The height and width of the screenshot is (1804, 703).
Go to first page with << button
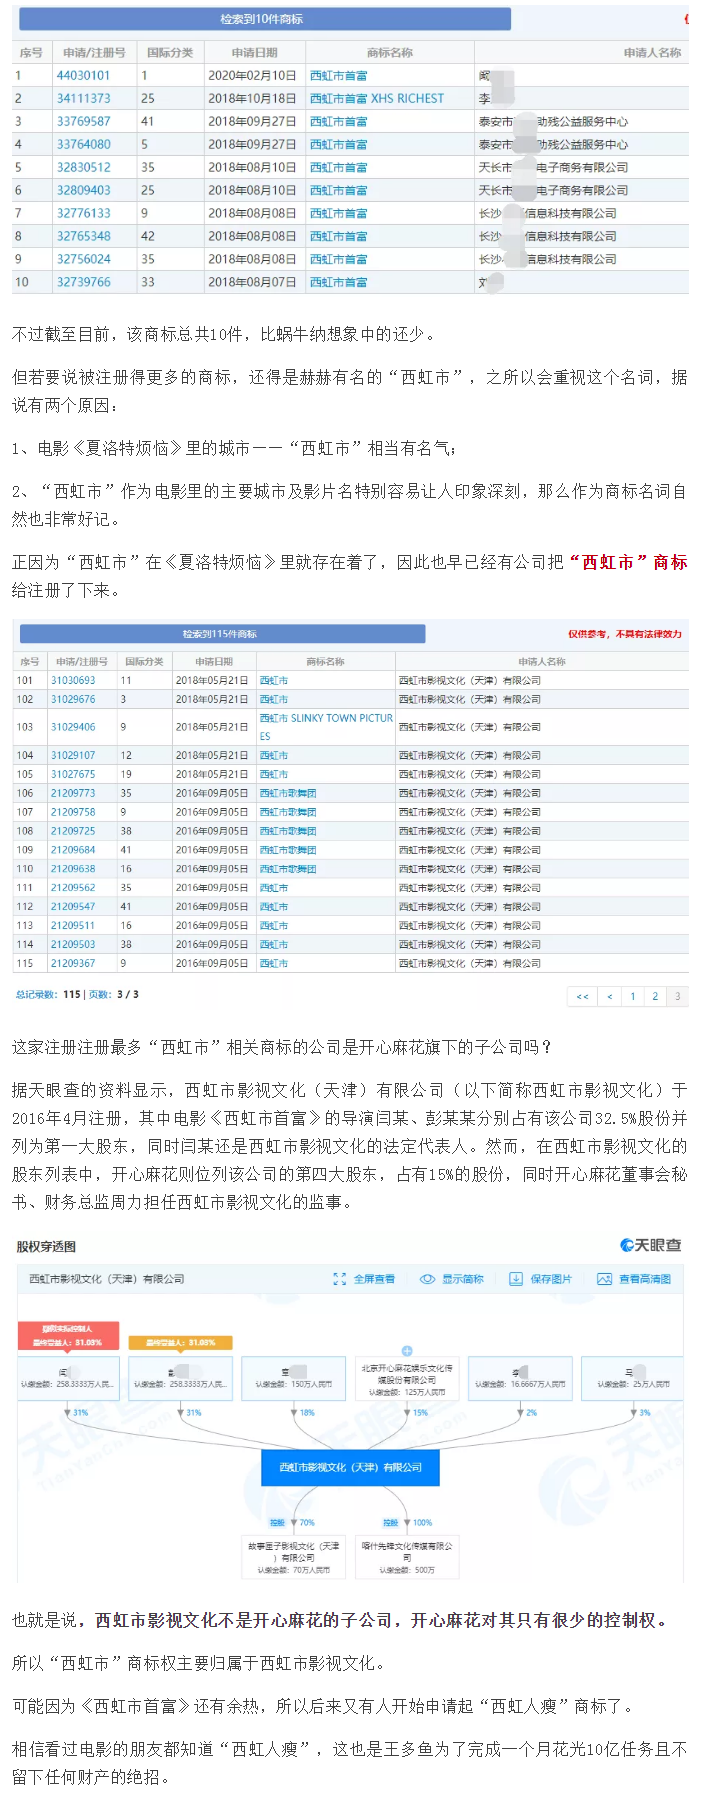pos(582,996)
